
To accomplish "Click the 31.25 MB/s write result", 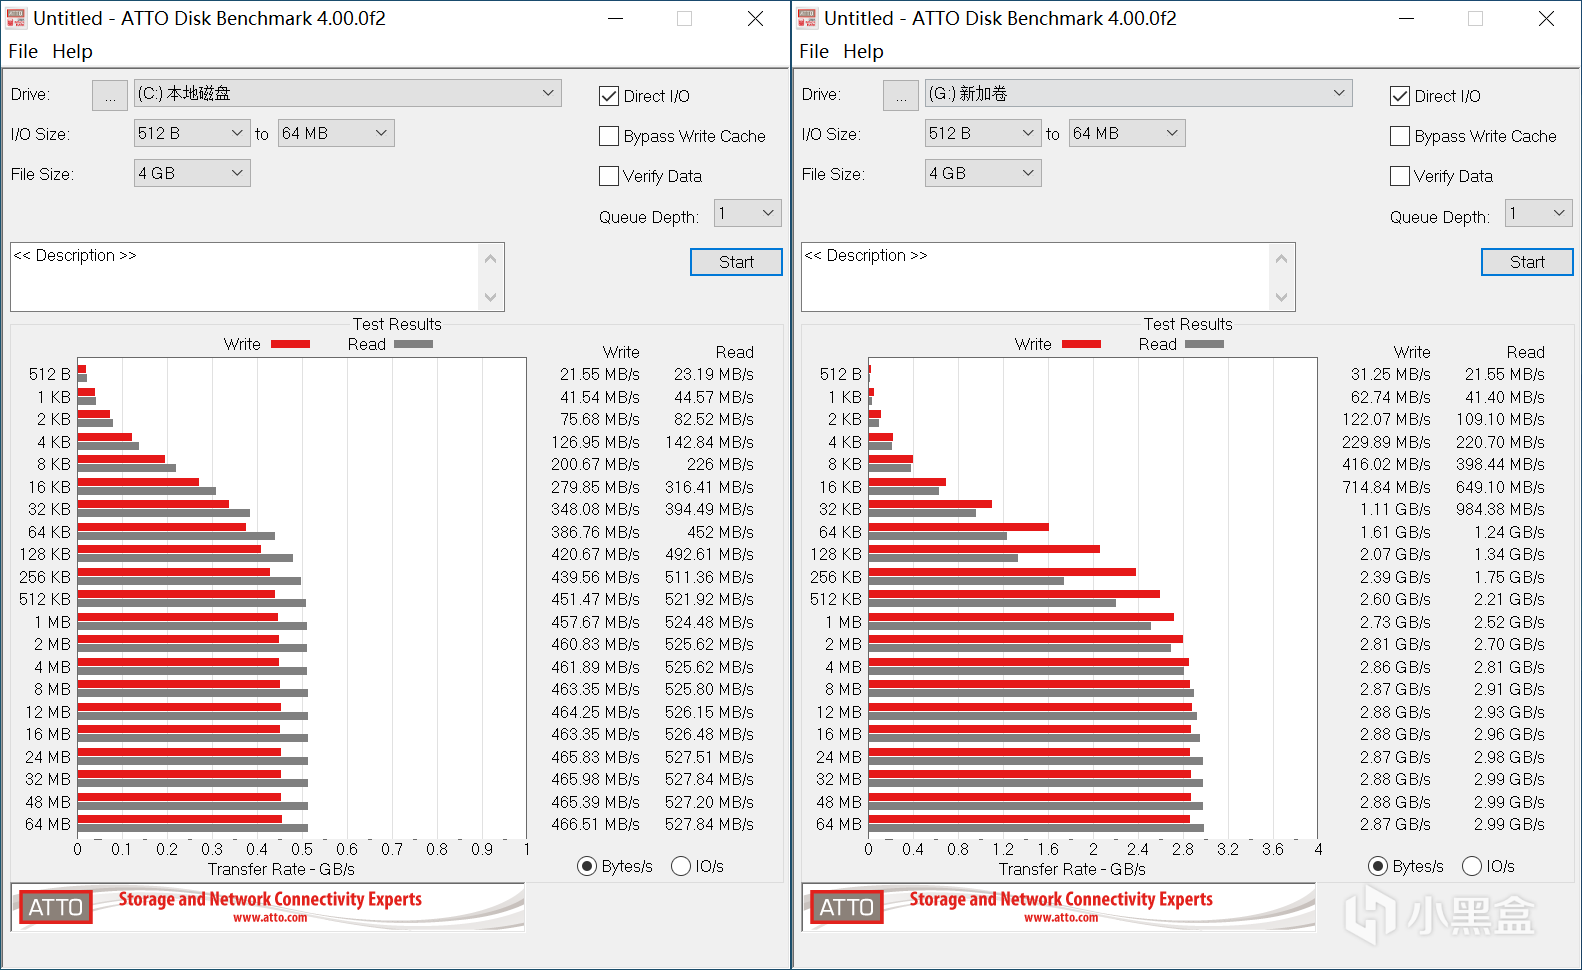I will [x=1390, y=374].
